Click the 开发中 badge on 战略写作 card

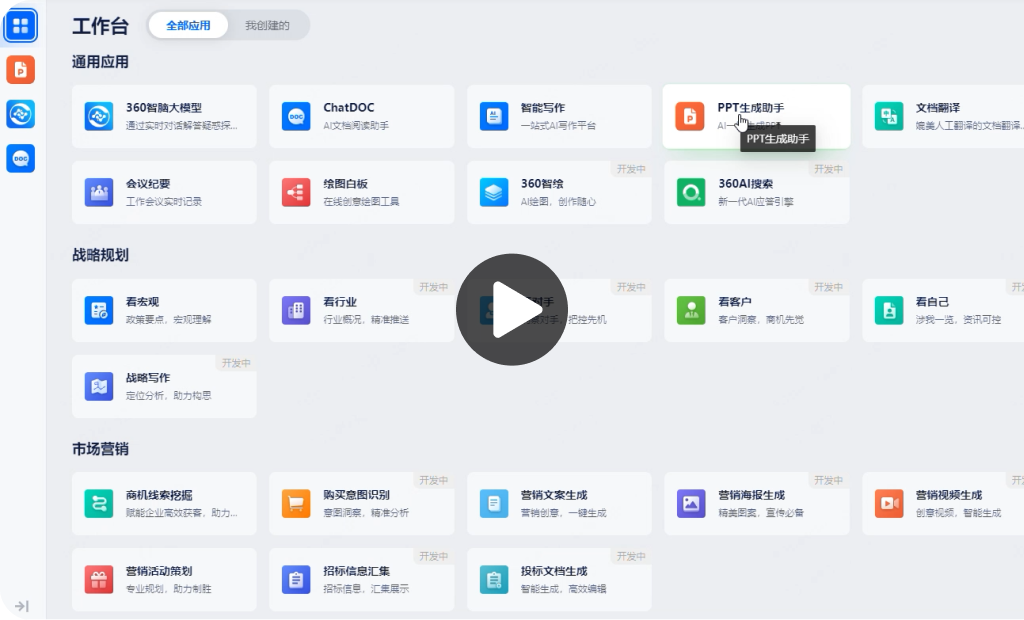pos(236,363)
